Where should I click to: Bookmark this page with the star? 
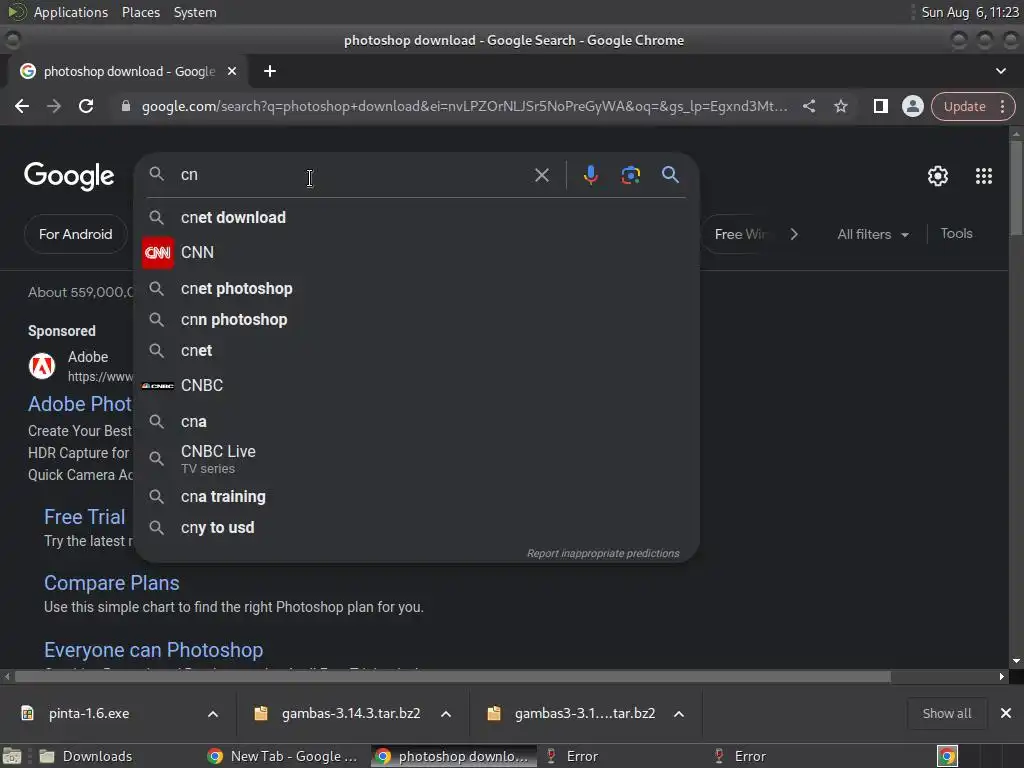[840, 106]
